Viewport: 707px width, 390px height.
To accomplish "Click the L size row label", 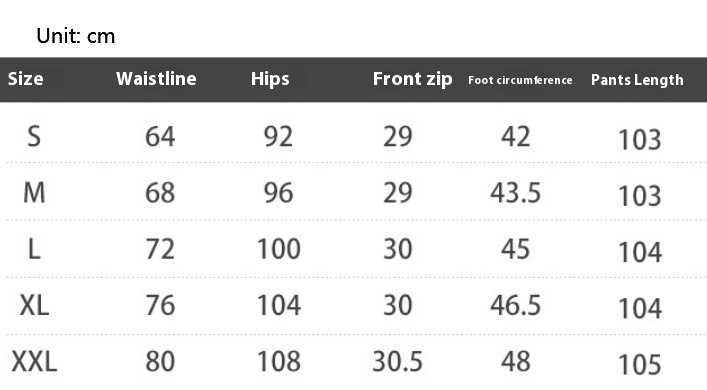I will pos(34,249).
